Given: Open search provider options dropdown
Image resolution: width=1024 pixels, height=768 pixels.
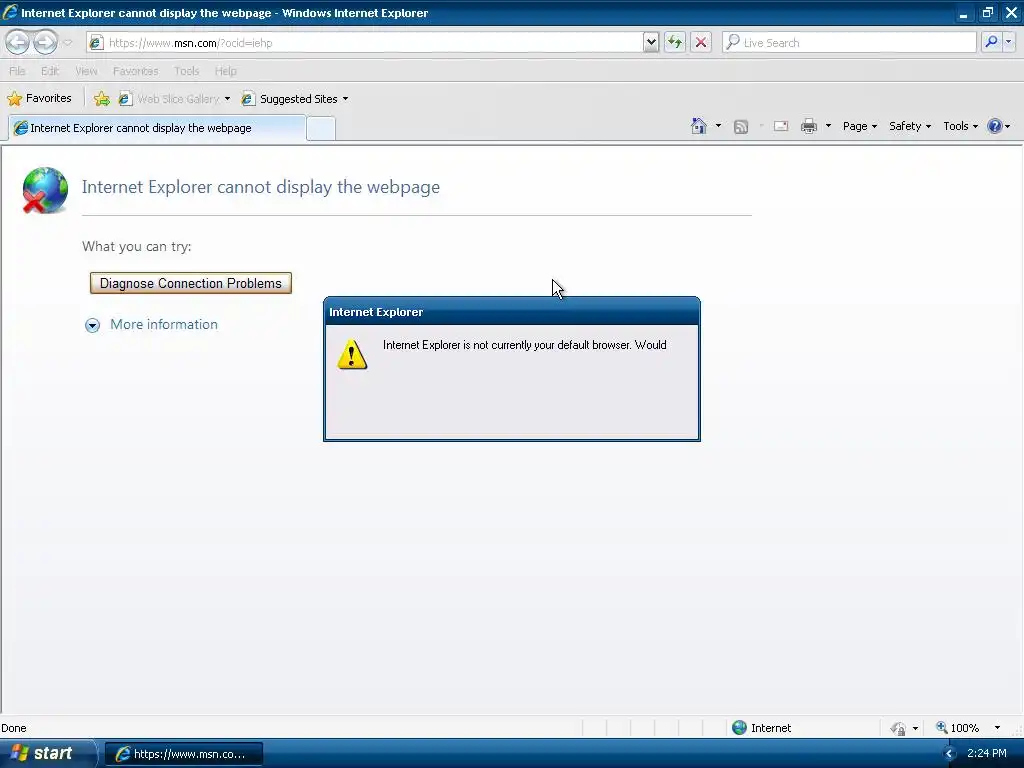Looking at the screenshot, I should click(1009, 42).
